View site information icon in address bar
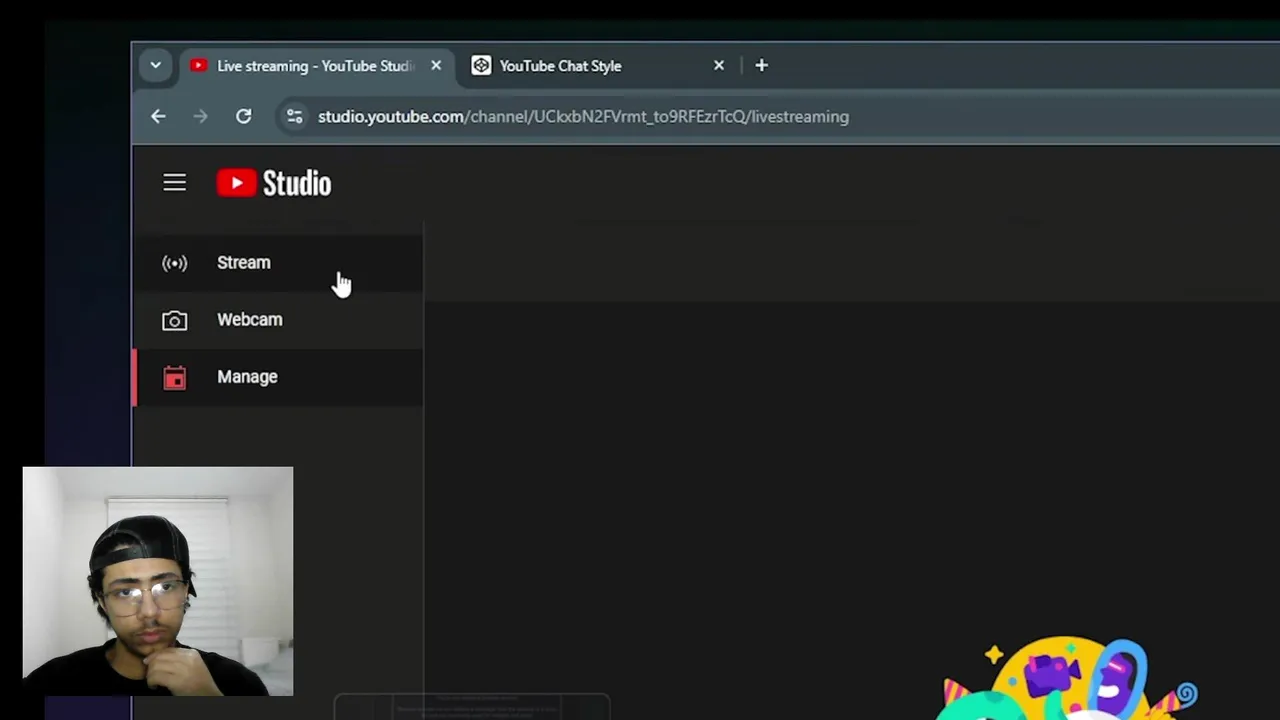Viewport: 1280px width, 720px height. click(x=294, y=117)
